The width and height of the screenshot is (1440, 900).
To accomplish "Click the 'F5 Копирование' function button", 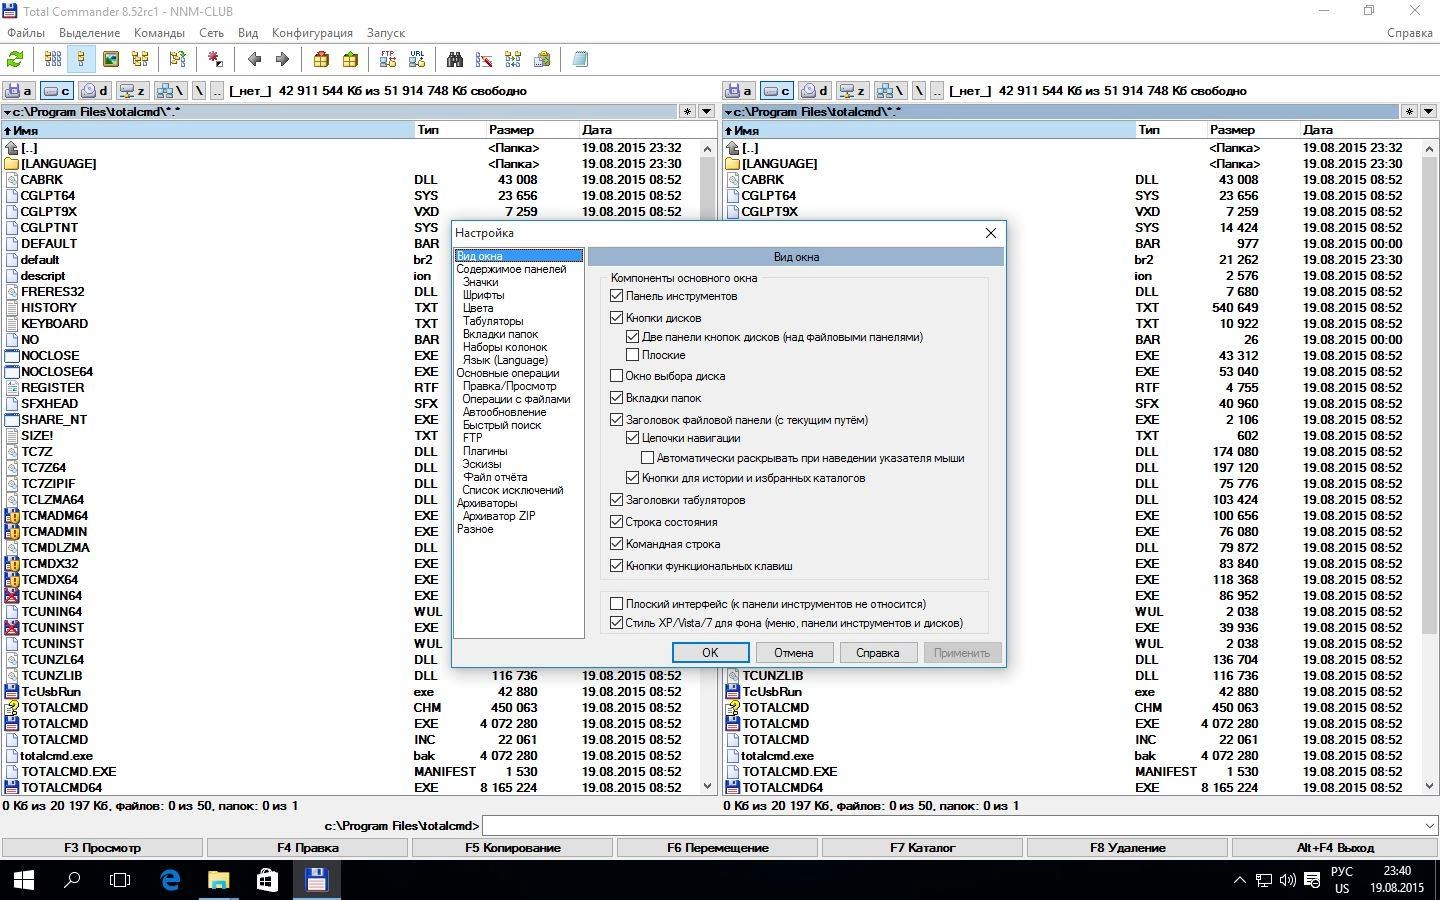I will click(x=513, y=848).
